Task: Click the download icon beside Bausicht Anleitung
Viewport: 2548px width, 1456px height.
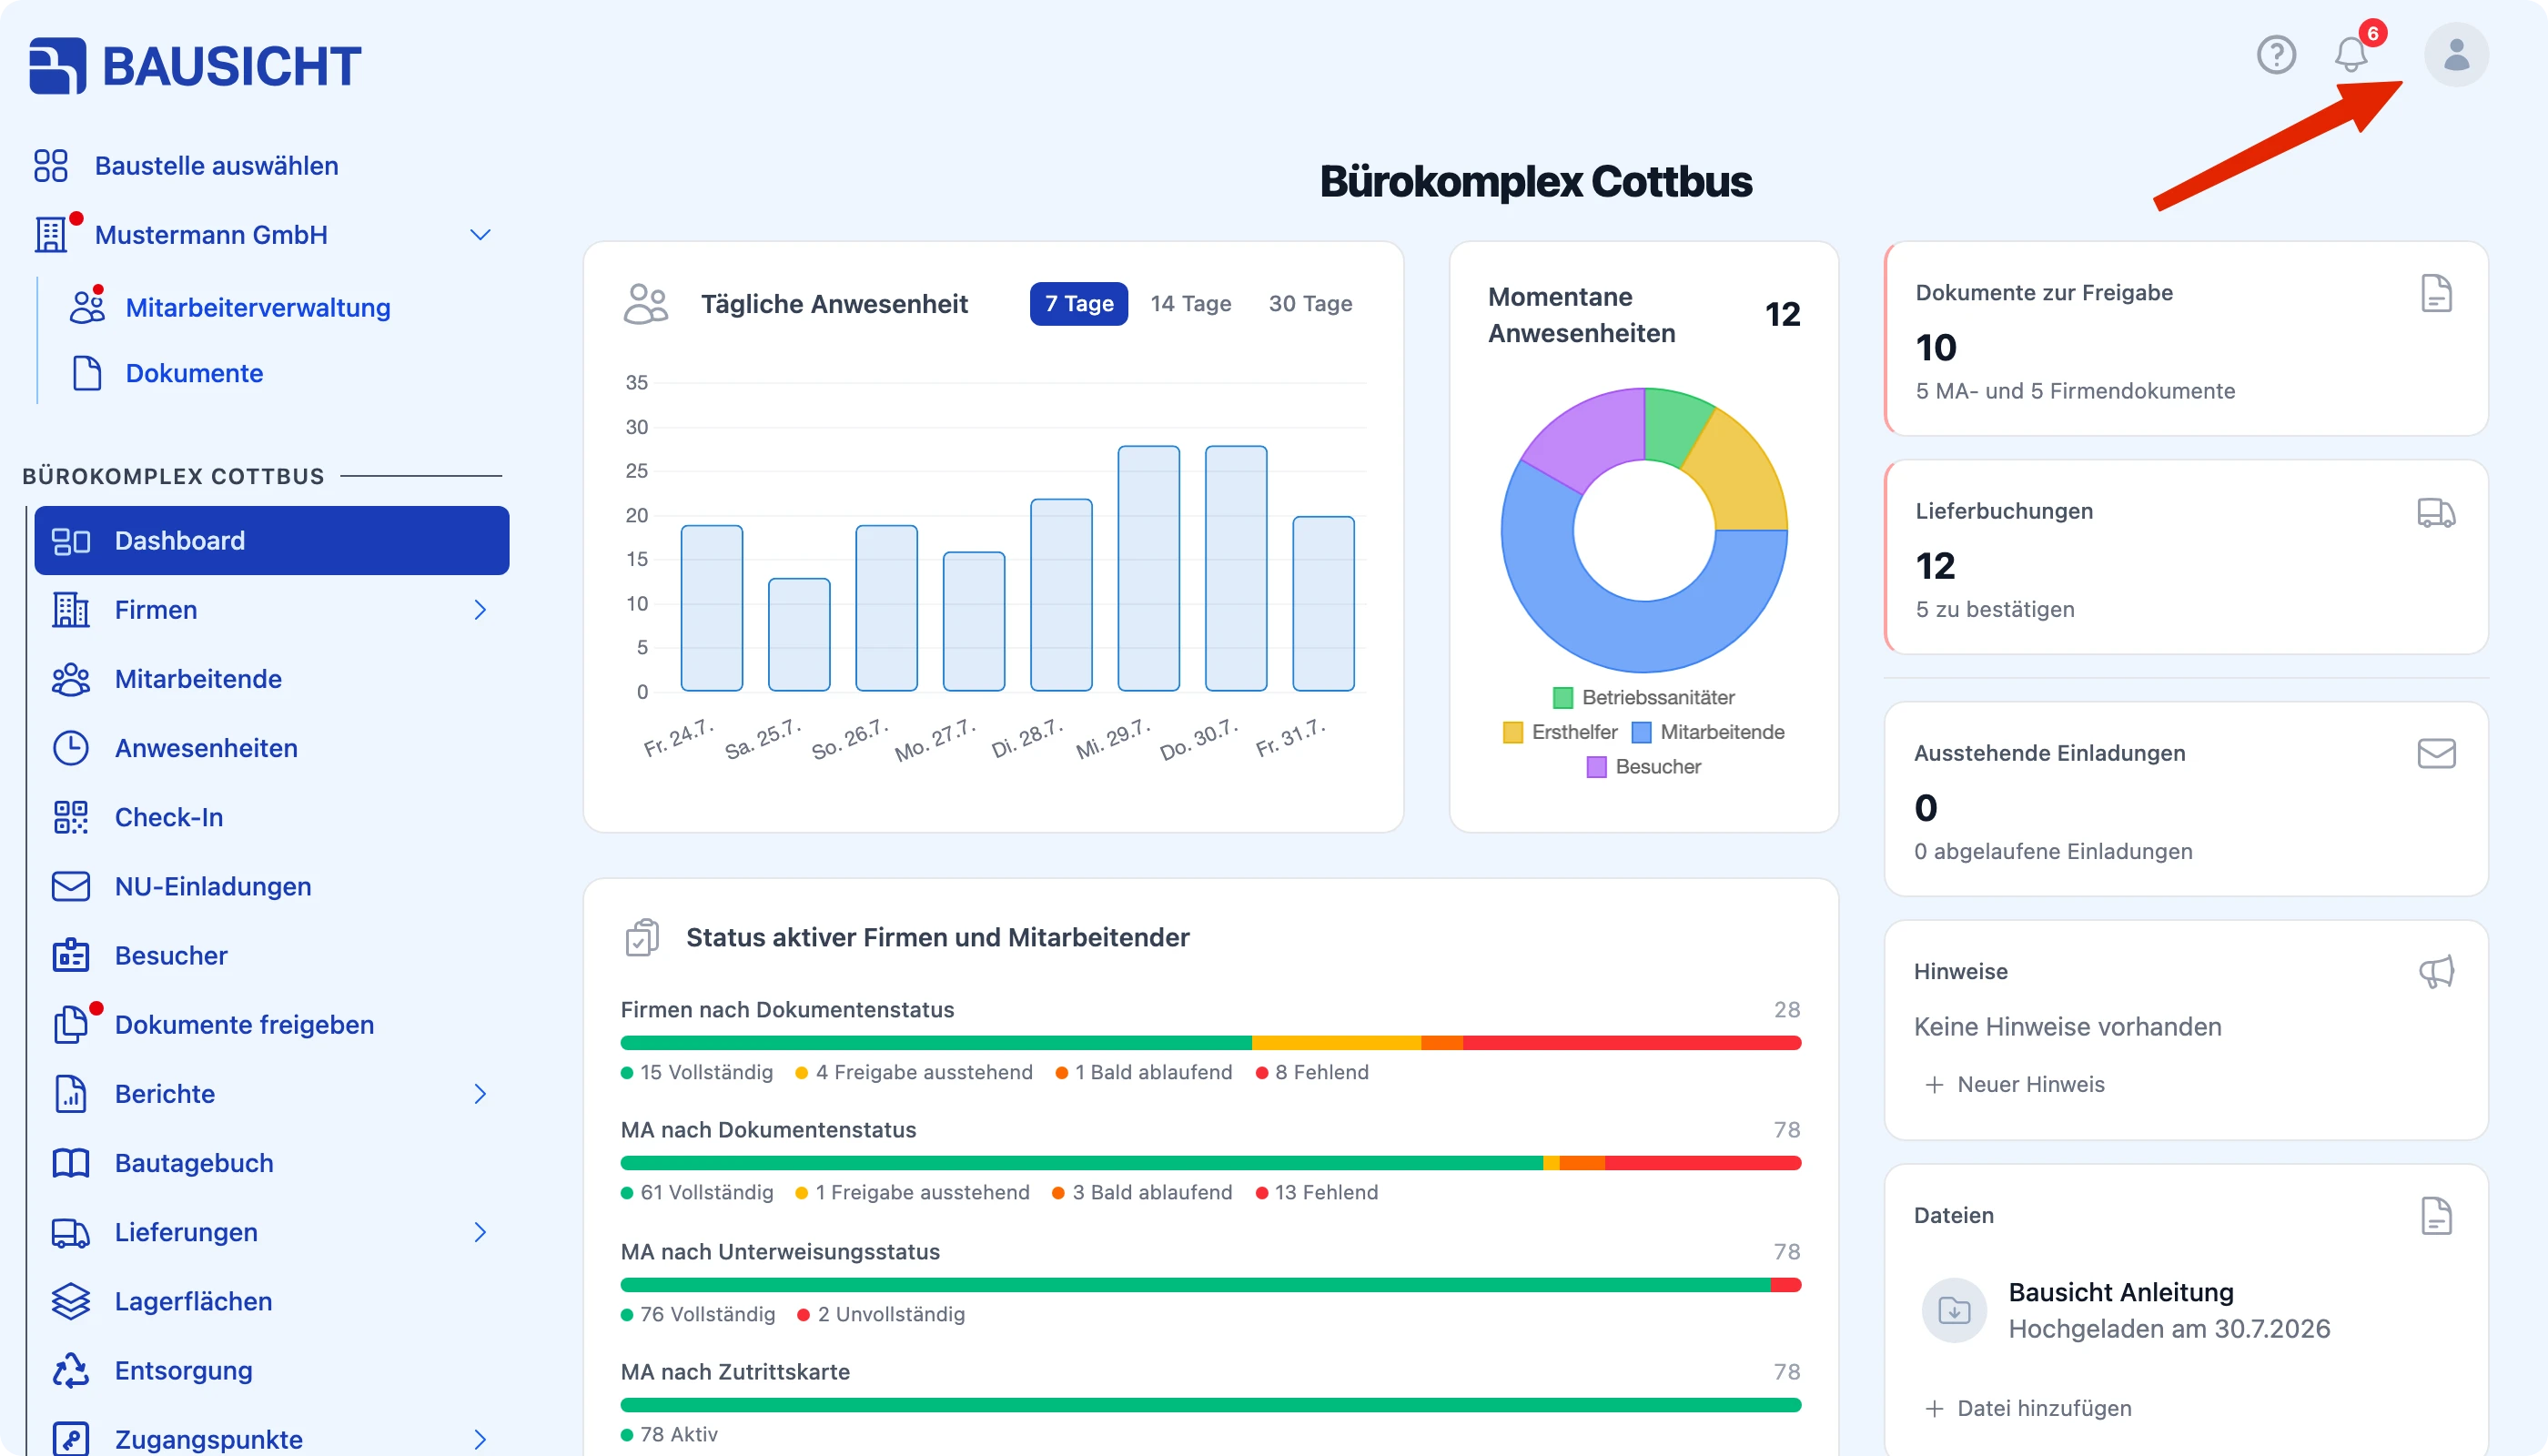Action: (x=1954, y=1310)
